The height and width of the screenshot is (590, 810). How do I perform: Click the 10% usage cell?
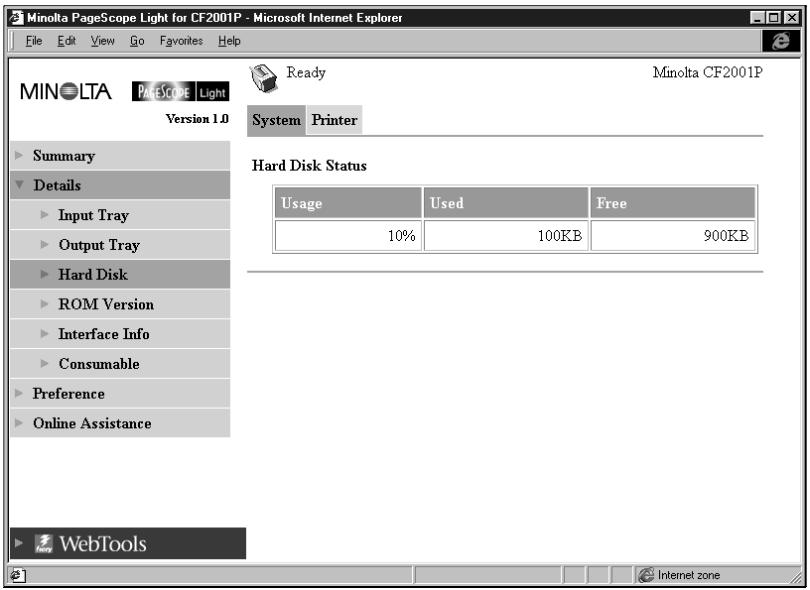pyautogui.click(x=348, y=236)
